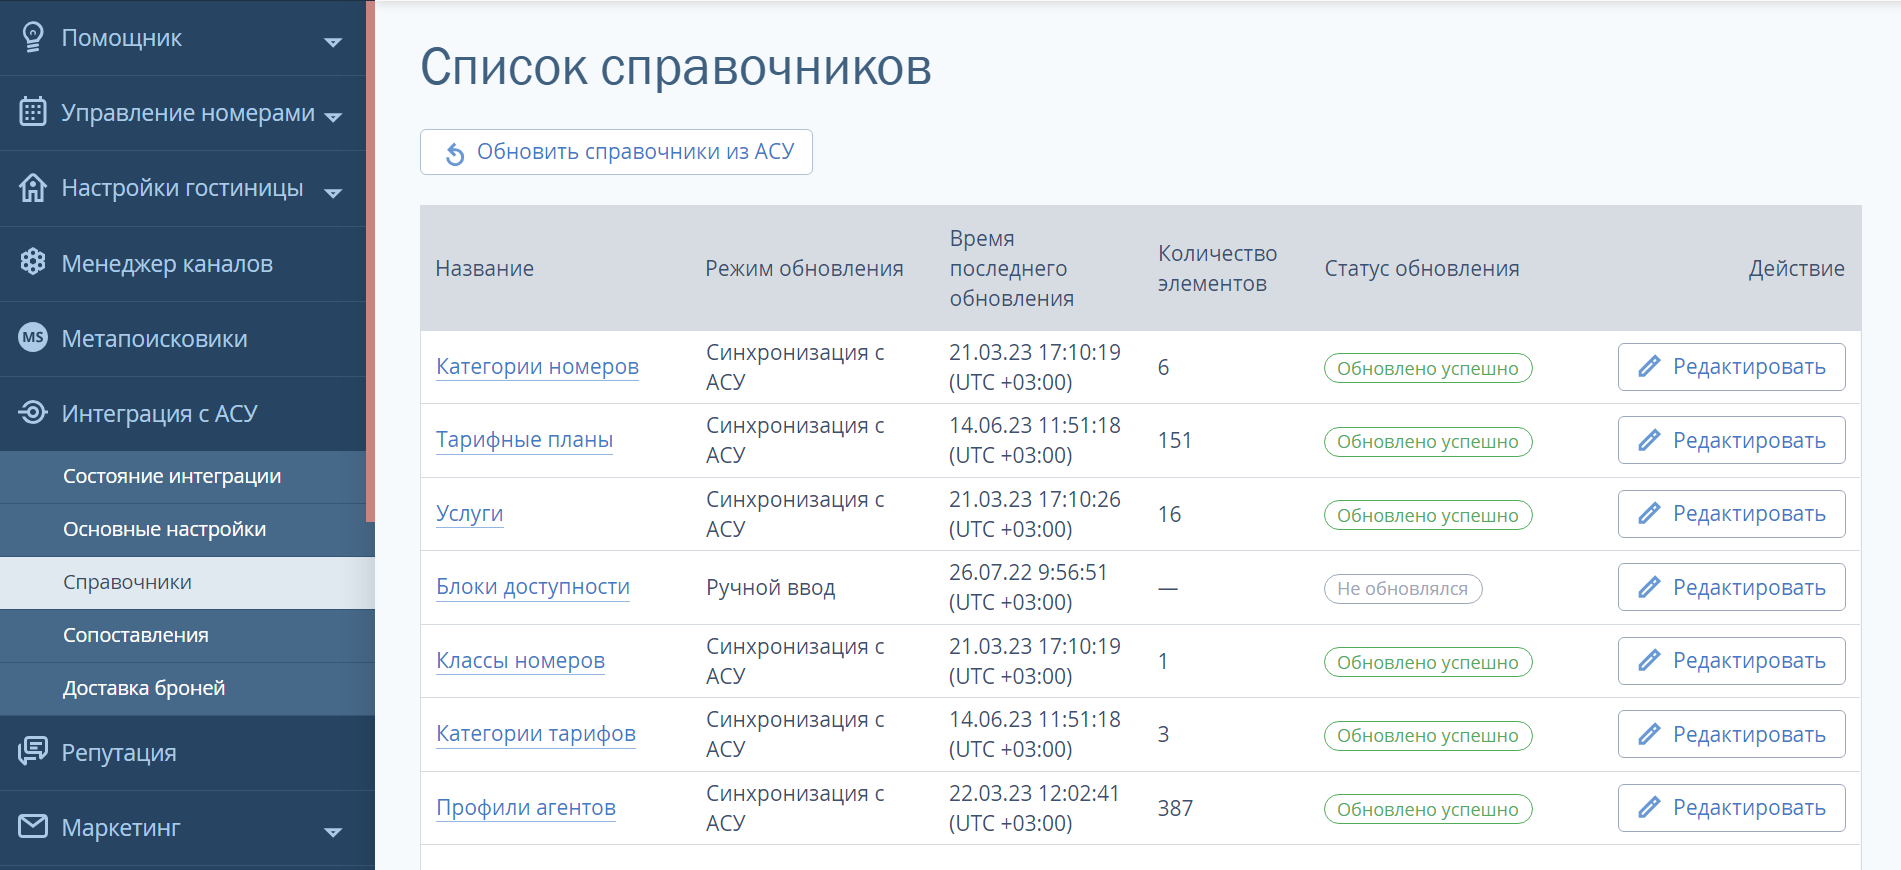Click the house icon for Настройки гостиницы
1901x870 pixels.
click(32, 187)
